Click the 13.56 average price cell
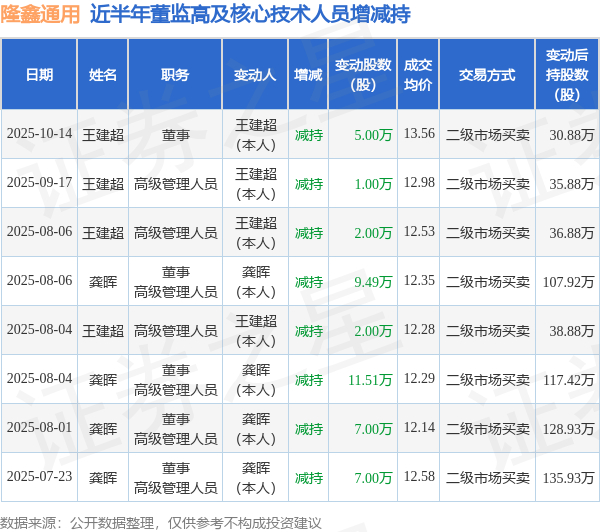Viewport: 600px width, 532px height. pyautogui.click(x=419, y=134)
